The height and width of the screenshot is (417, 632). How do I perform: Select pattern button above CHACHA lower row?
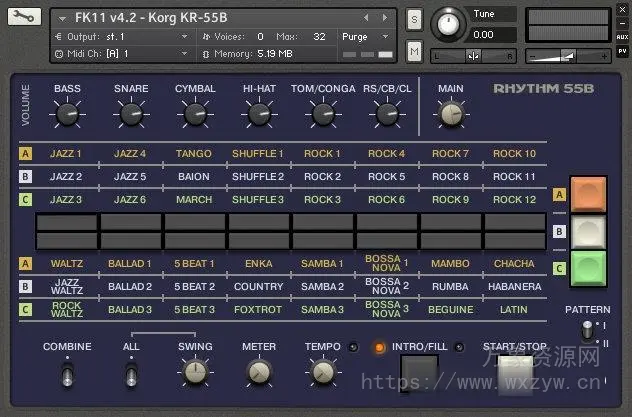coord(515,241)
